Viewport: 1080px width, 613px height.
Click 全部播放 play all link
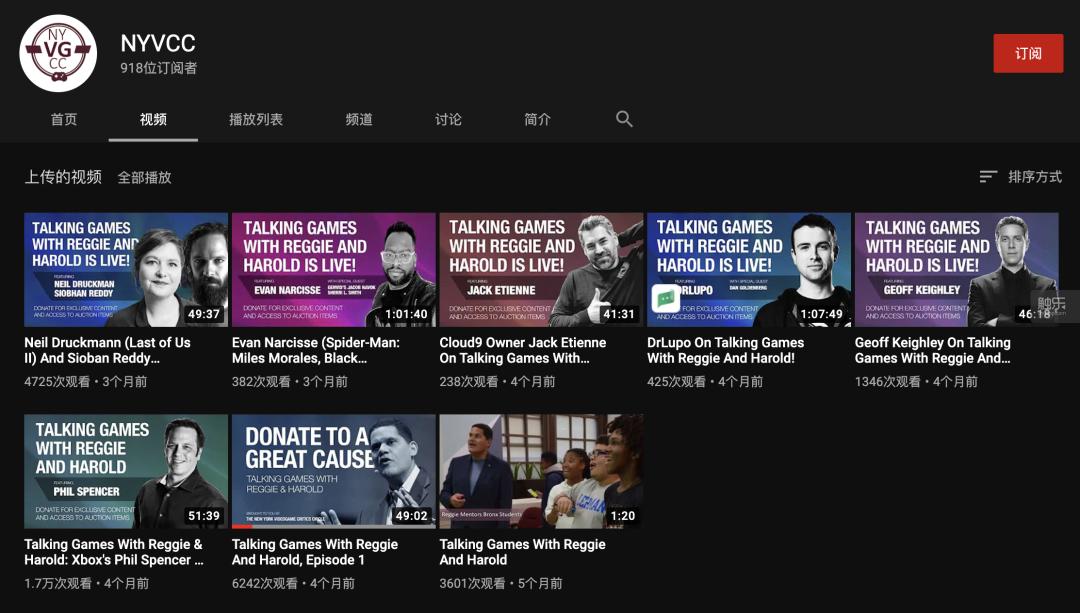click(x=145, y=178)
